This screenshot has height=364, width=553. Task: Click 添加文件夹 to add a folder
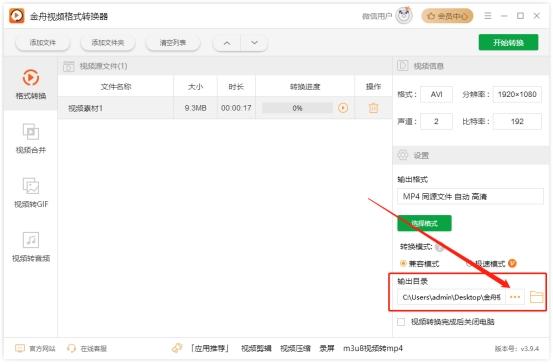[x=108, y=43]
